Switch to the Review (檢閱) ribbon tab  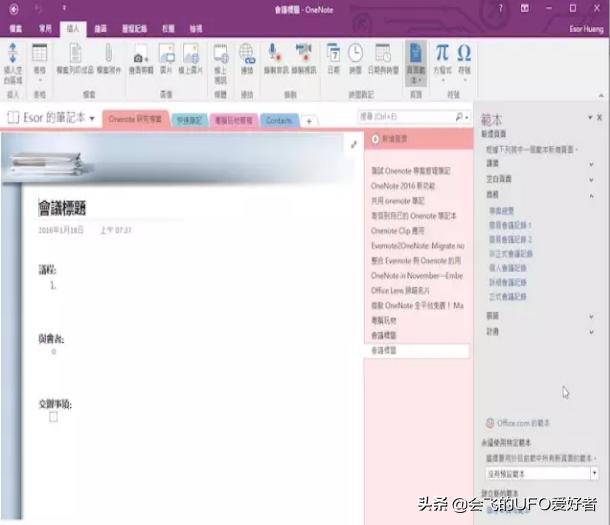point(168,28)
